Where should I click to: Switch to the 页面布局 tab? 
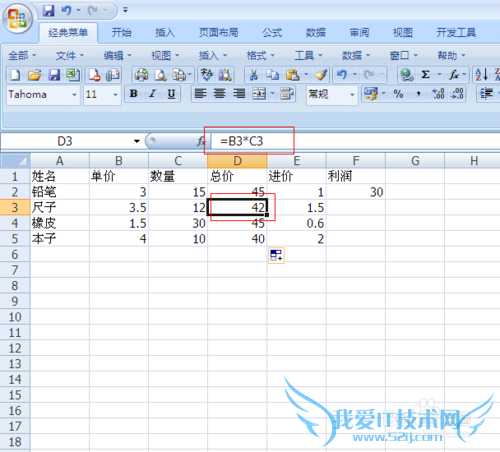pos(219,33)
